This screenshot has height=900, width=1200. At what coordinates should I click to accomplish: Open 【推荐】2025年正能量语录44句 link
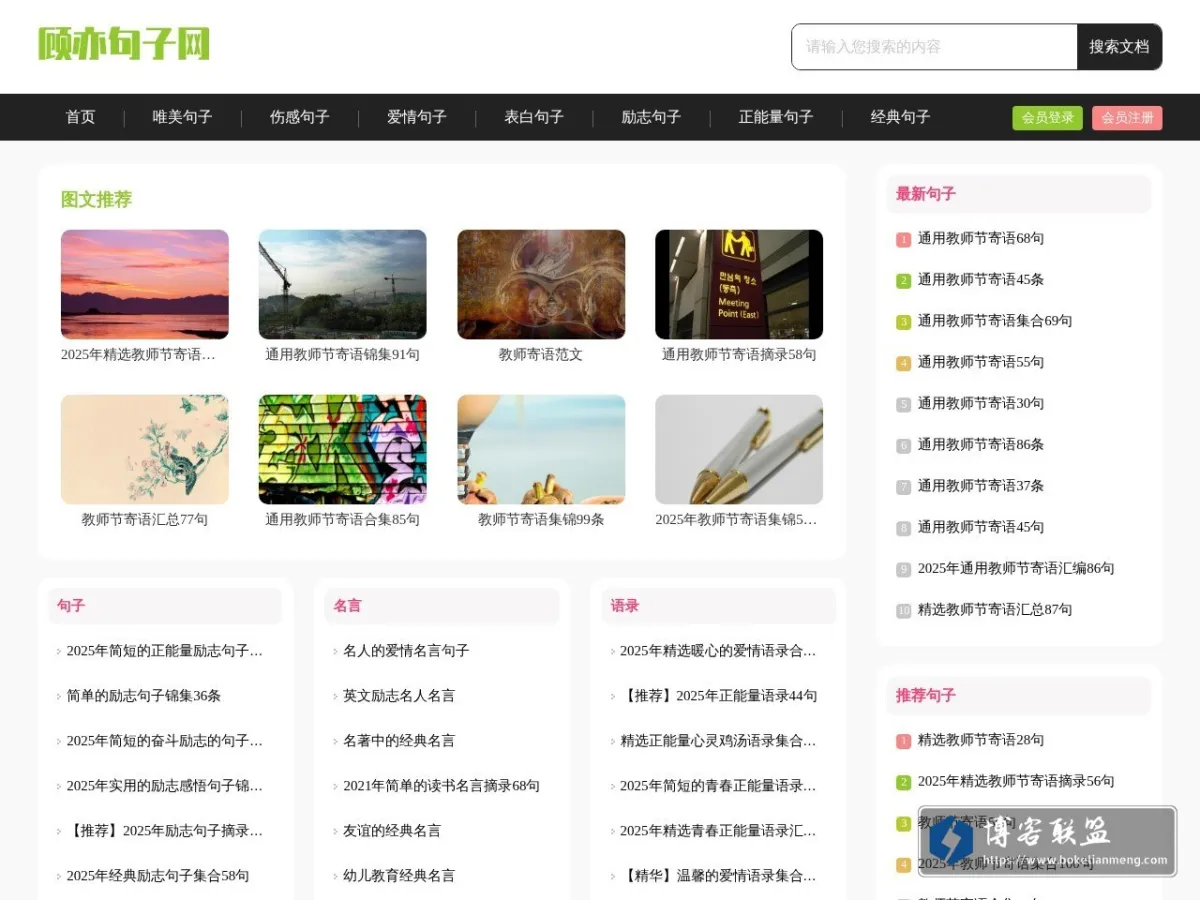pos(718,696)
